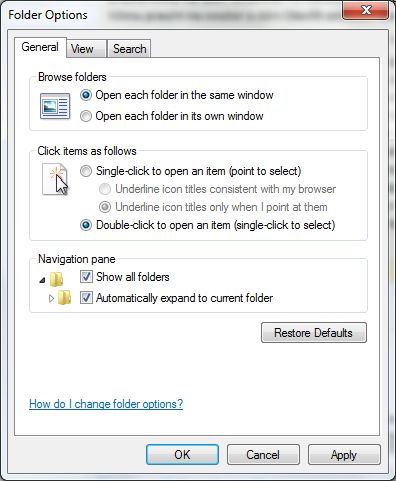Switch to the View tab
Viewport: 396px width, 481px height.
tap(82, 49)
